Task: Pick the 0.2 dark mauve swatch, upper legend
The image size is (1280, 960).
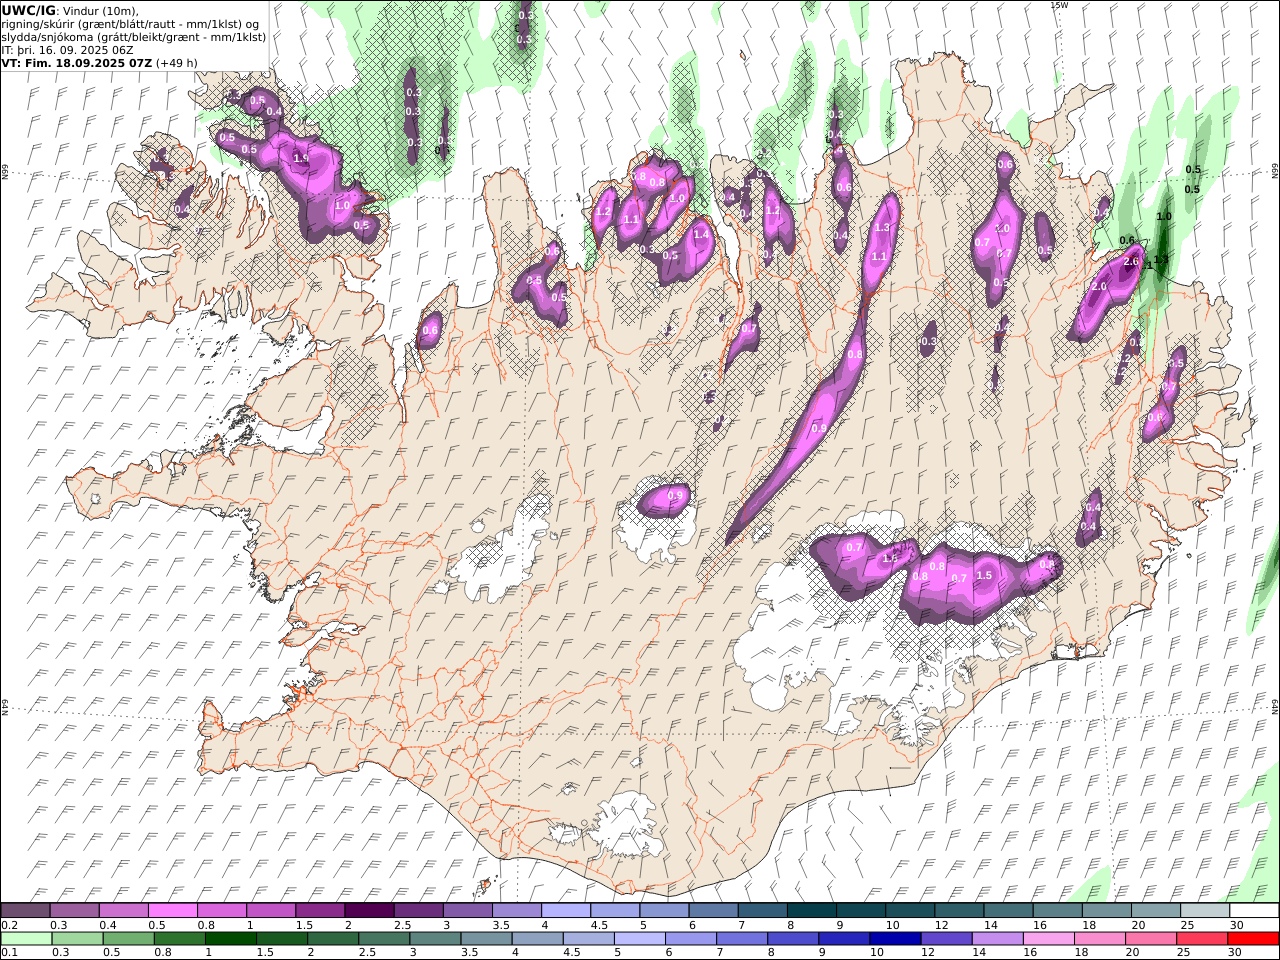Action: pos(25,911)
